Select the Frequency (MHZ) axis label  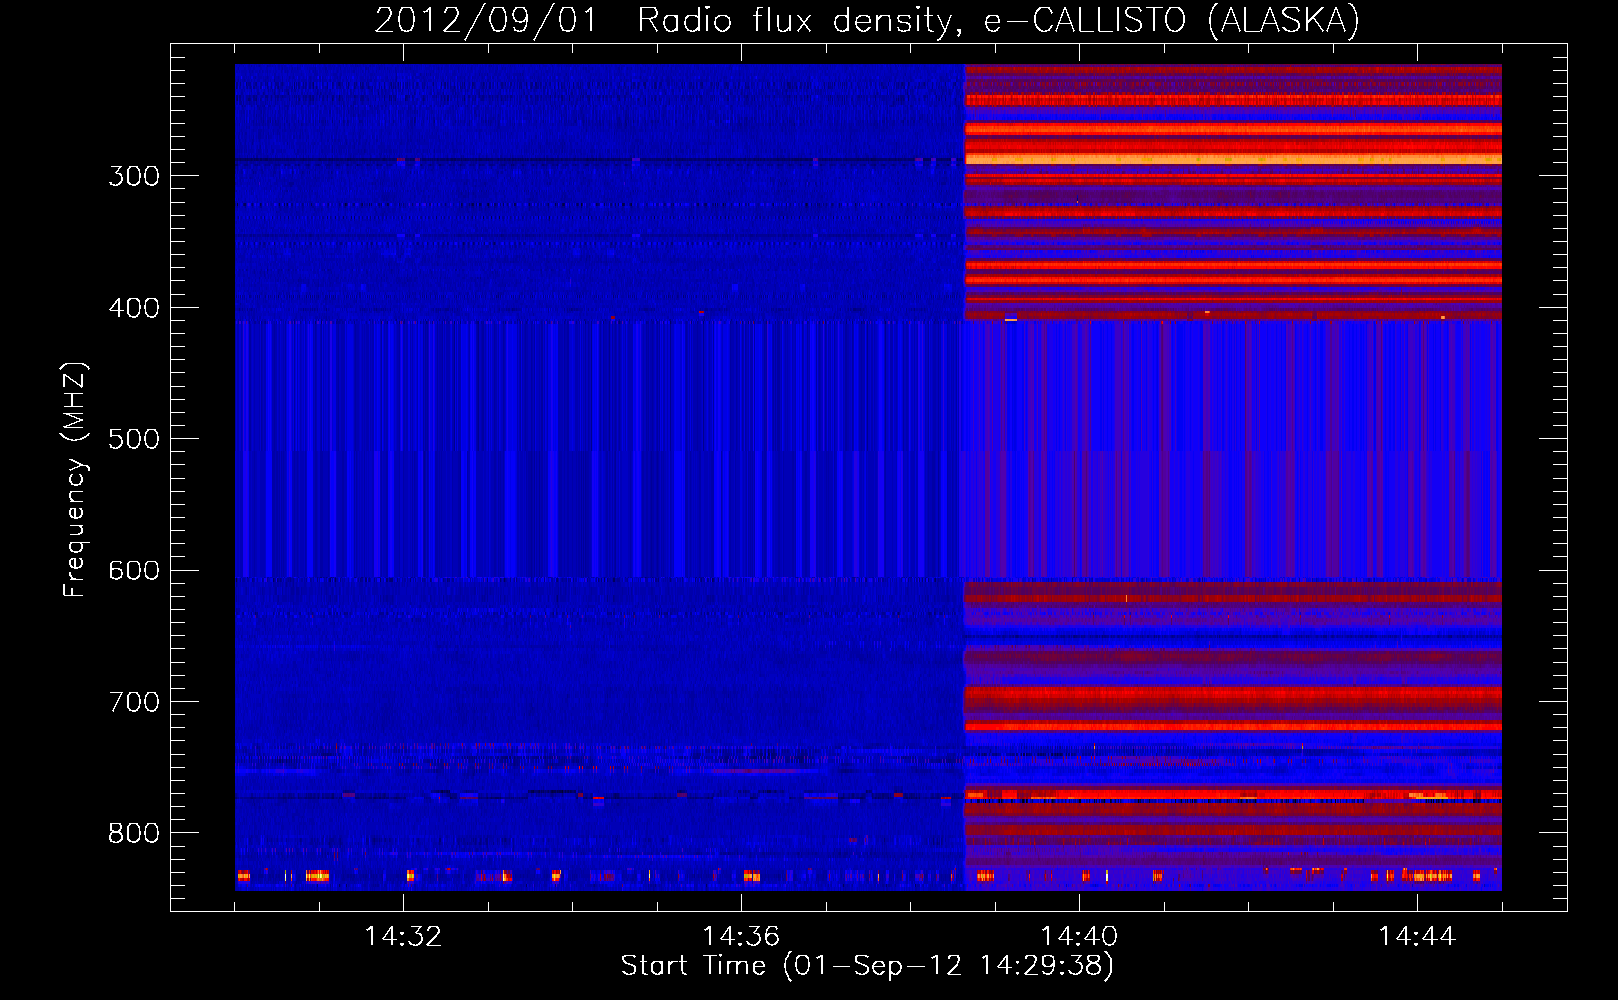click(76, 480)
